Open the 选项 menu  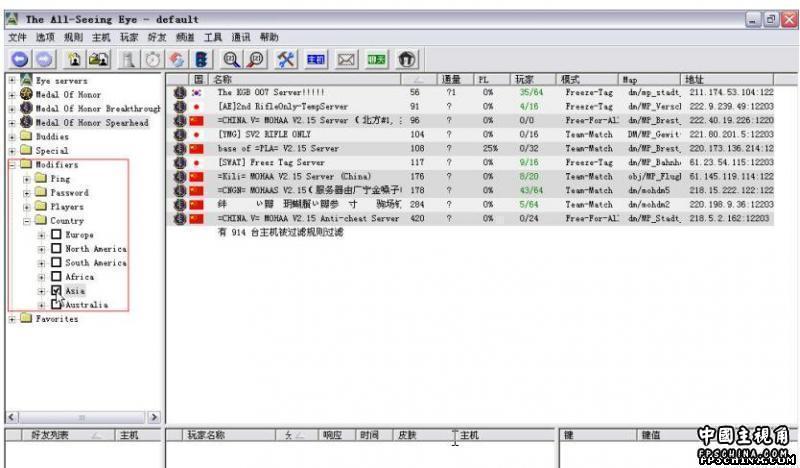tap(45, 37)
